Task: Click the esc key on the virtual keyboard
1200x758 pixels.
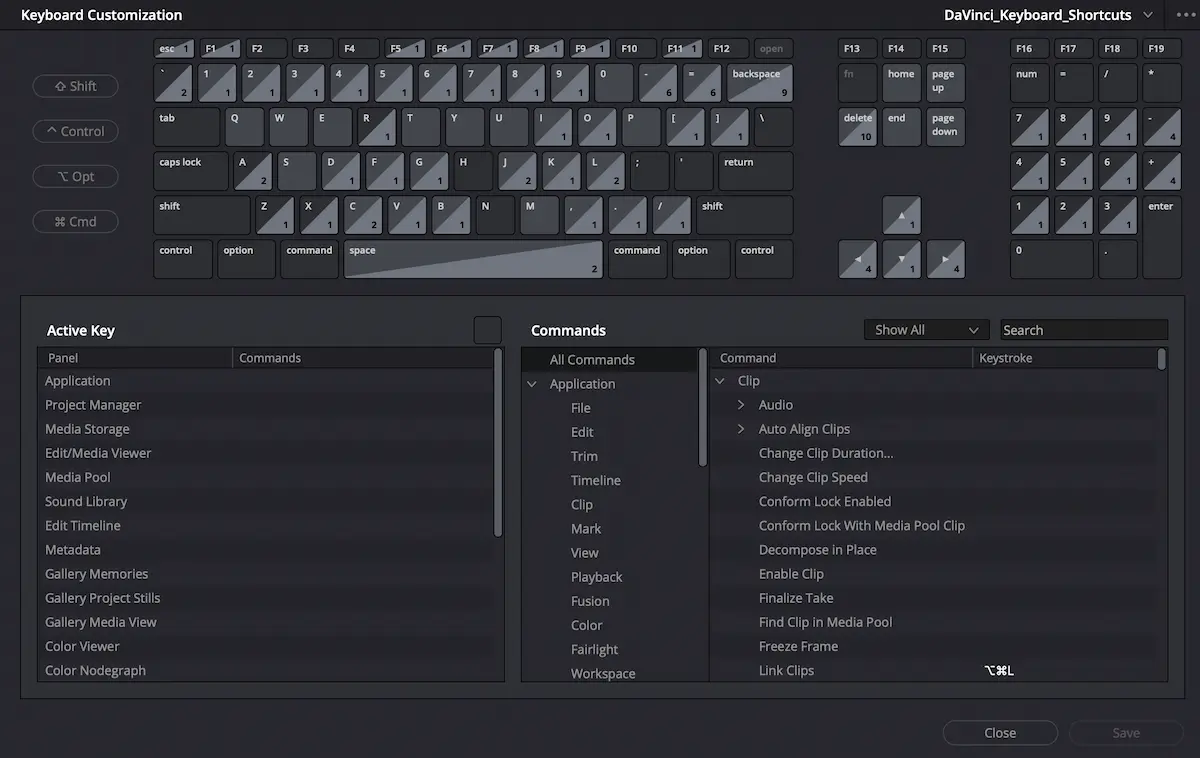Action: tap(170, 47)
